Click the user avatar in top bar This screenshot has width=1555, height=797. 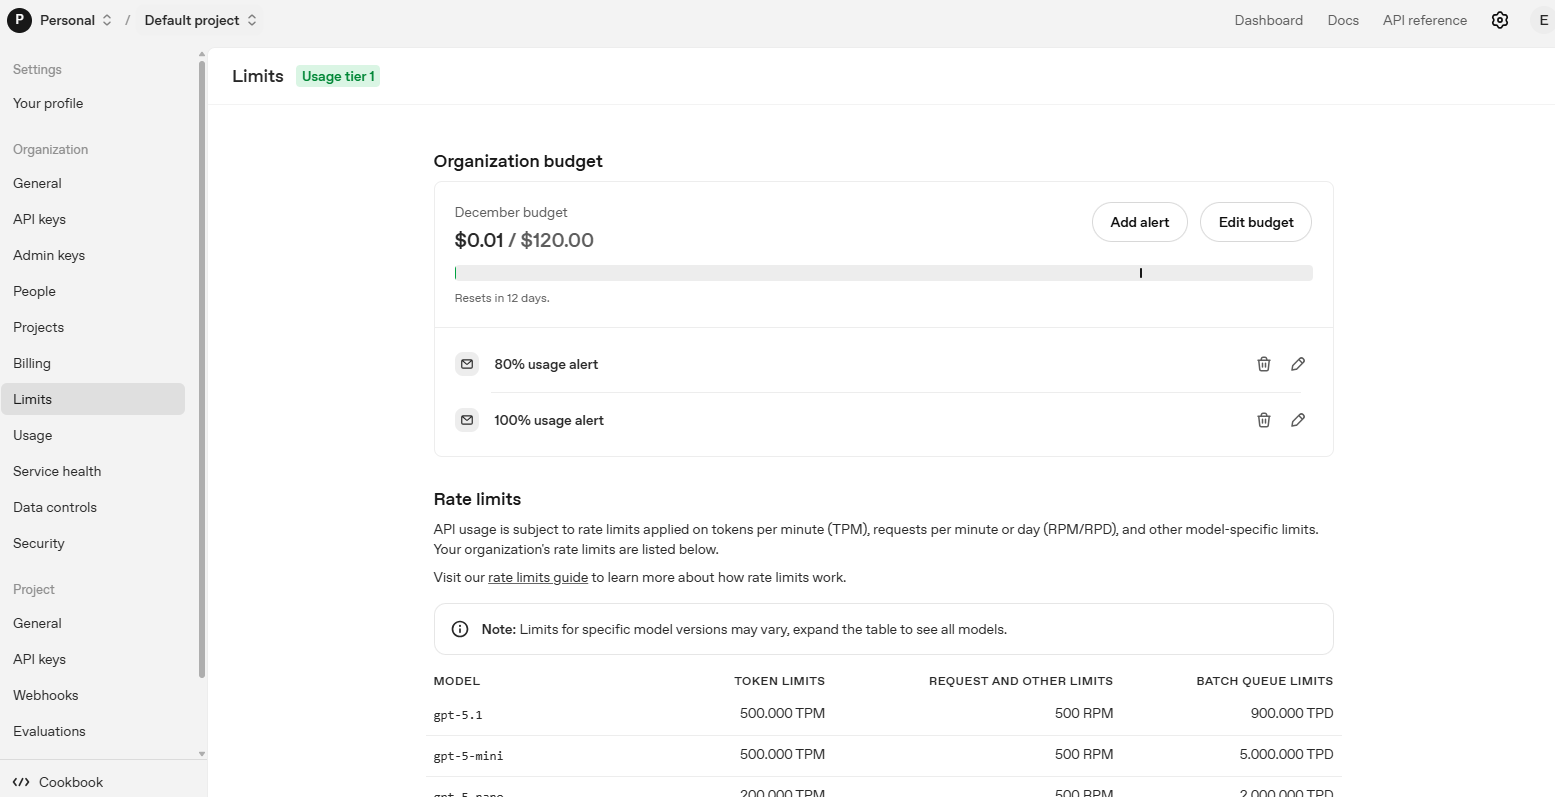1542,20
